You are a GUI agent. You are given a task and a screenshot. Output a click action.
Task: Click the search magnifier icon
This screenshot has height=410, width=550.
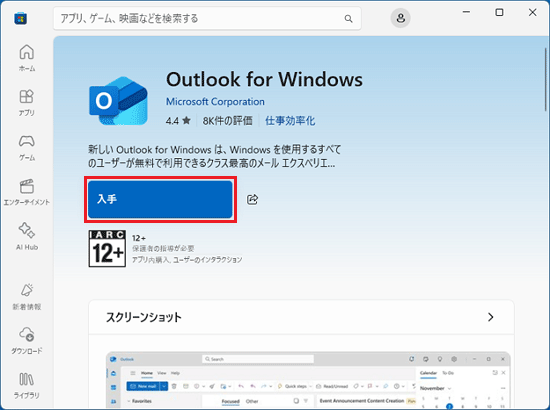348,19
